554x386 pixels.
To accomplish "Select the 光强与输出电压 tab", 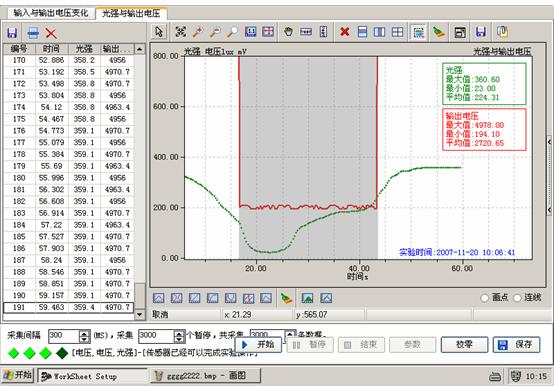I will pyautogui.click(x=131, y=13).
